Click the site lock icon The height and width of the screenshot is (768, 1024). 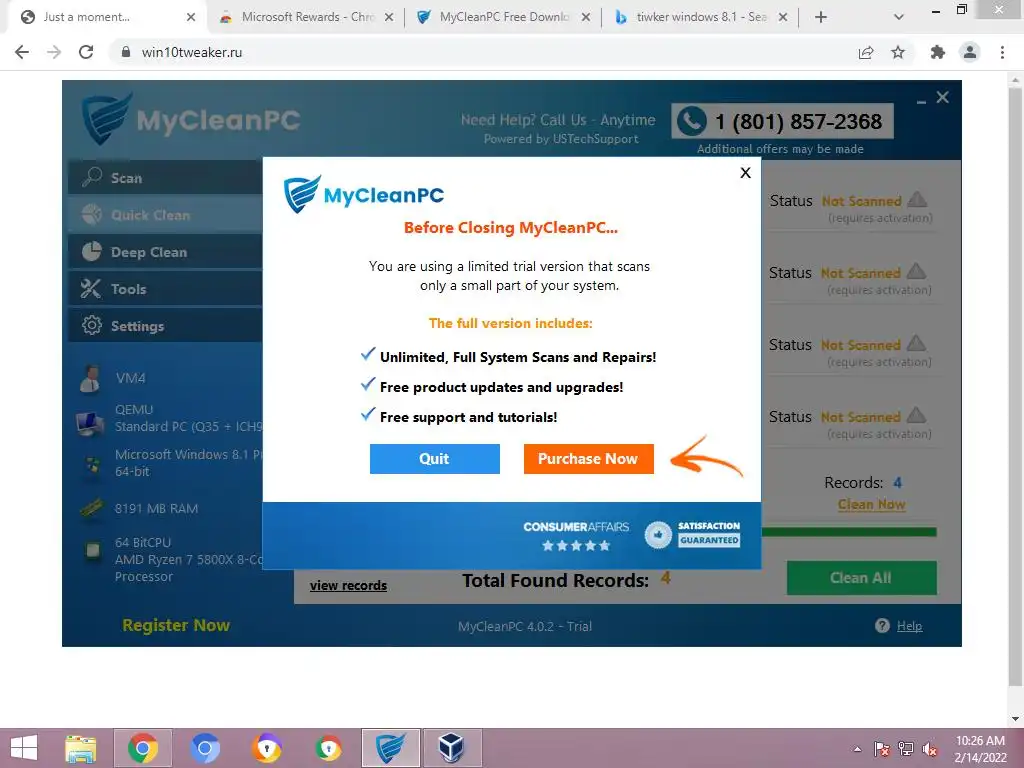coord(125,52)
